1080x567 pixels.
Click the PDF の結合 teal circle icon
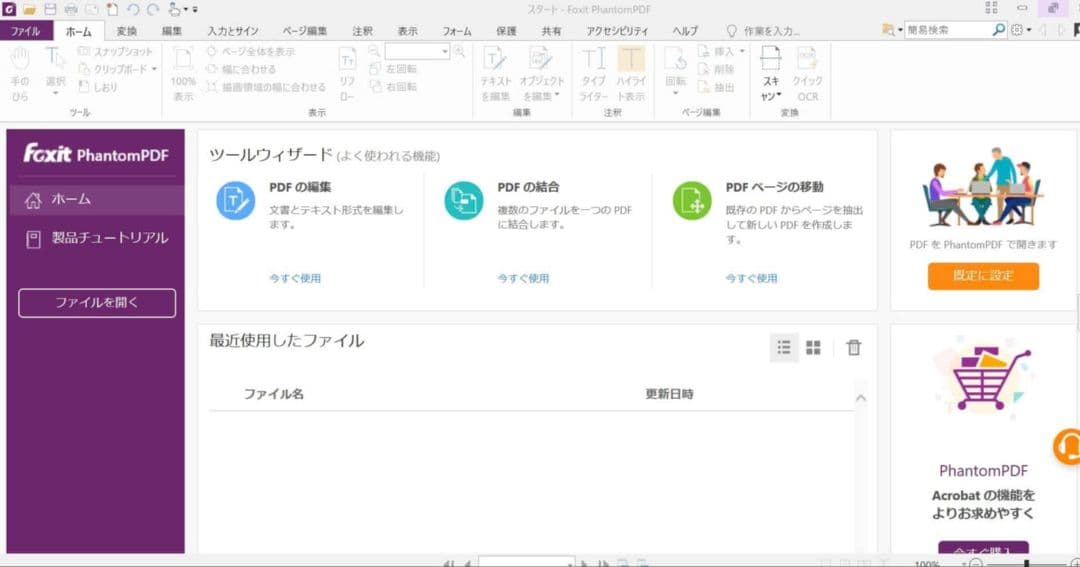464,200
